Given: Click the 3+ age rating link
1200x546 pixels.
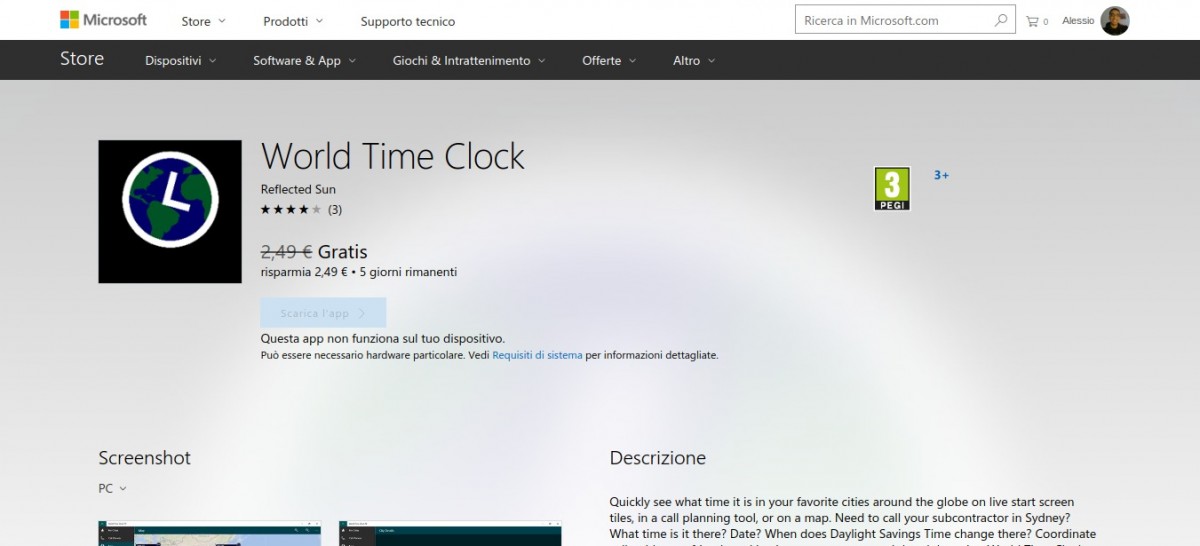Looking at the screenshot, I should click(941, 175).
